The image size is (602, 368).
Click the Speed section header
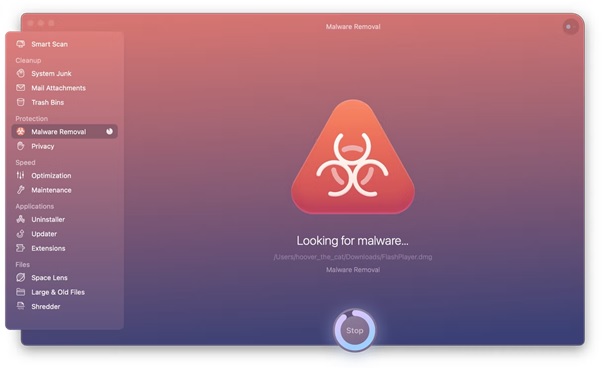(x=25, y=162)
